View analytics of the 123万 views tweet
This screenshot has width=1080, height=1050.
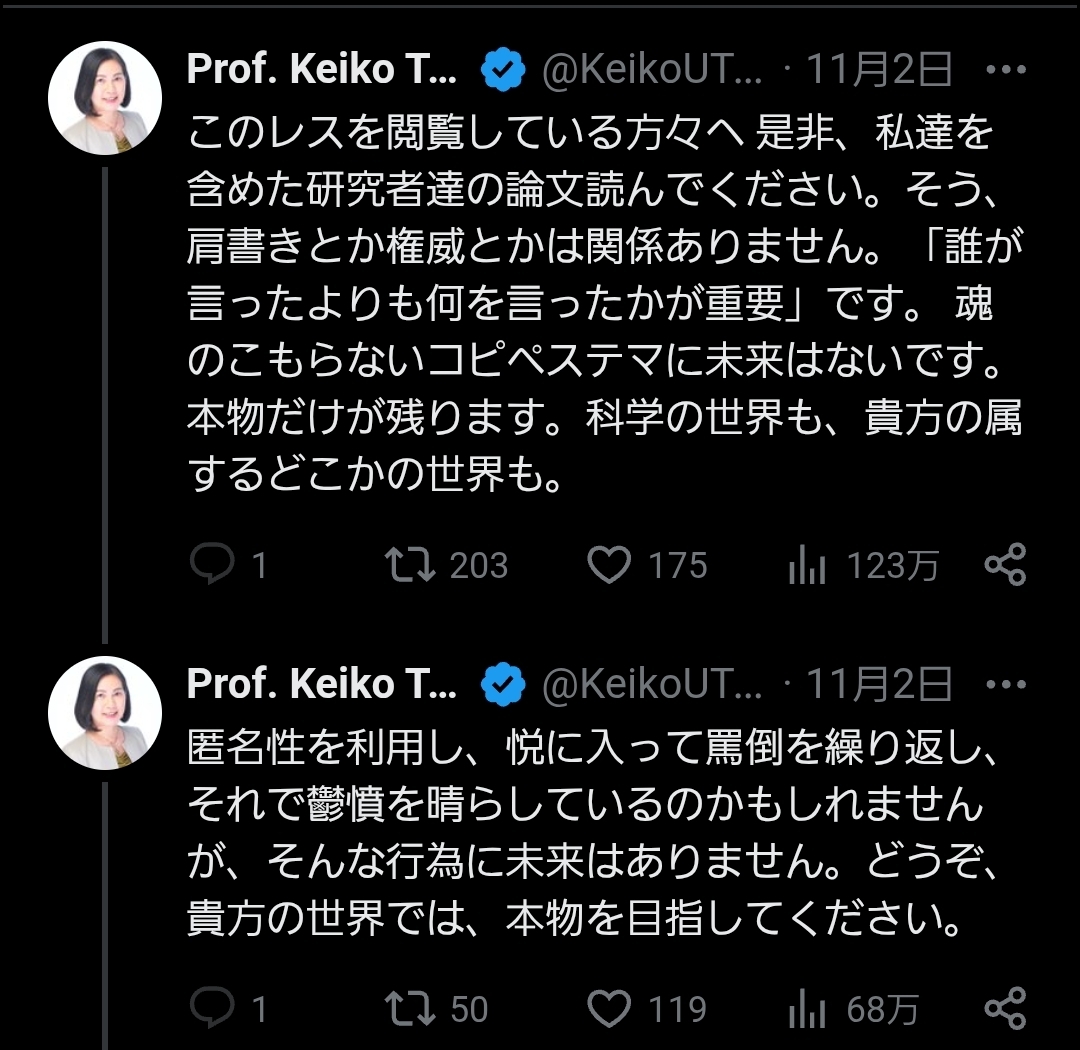point(807,567)
